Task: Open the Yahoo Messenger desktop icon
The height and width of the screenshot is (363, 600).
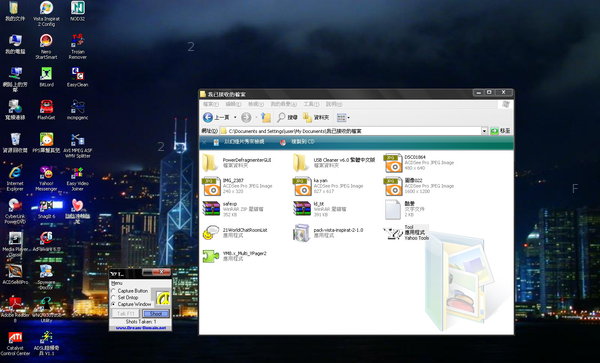Action: pyautogui.click(x=46, y=178)
